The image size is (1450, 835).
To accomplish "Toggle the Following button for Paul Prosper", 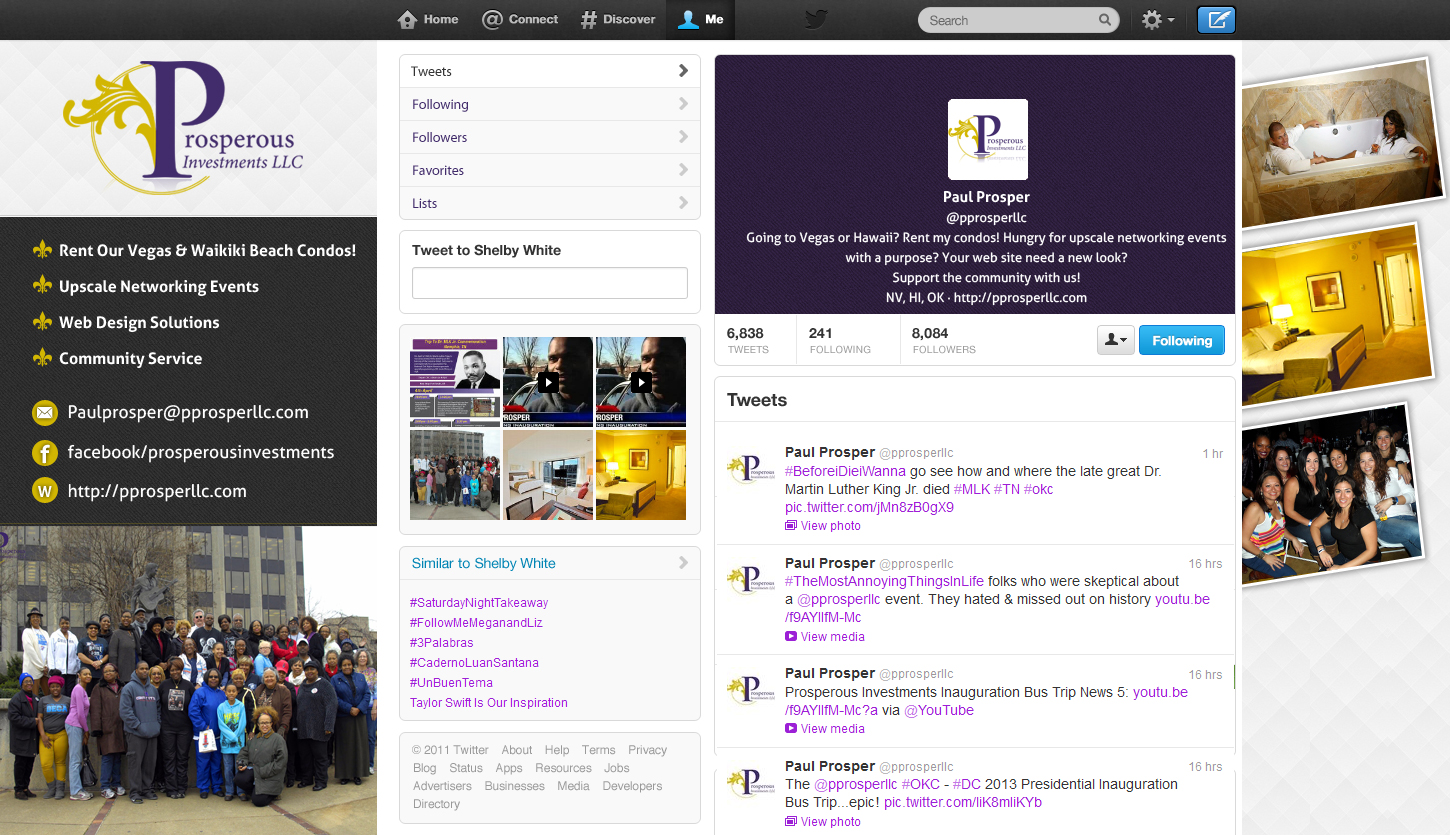I will point(1181,341).
